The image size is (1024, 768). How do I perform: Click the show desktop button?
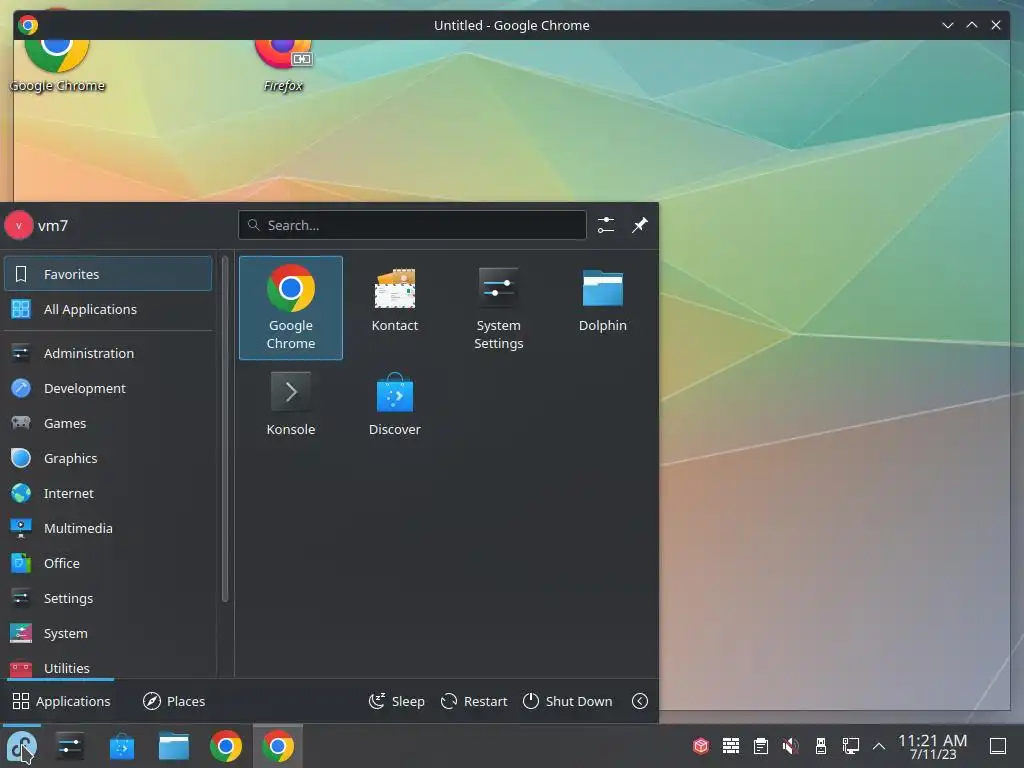998,746
